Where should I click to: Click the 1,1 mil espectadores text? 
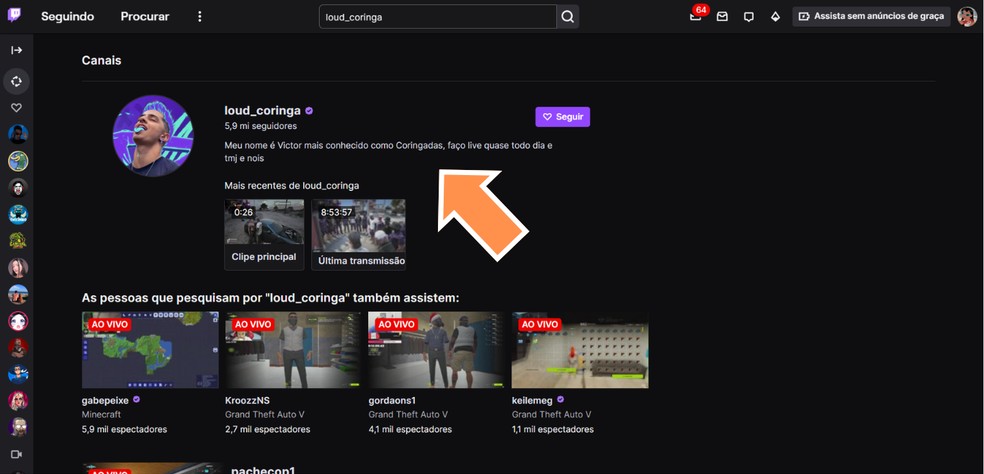point(553,429)
